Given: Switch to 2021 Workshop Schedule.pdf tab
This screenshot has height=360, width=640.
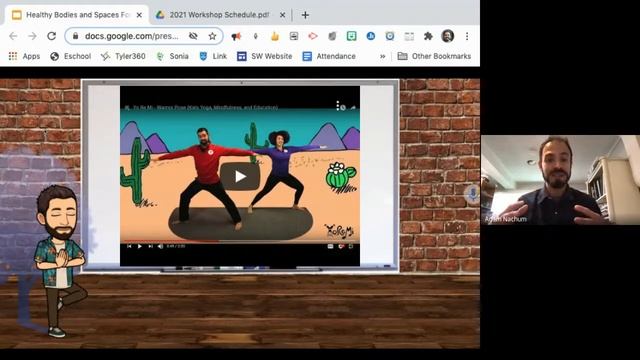Looking at the screenshot, I should (220, 15).
